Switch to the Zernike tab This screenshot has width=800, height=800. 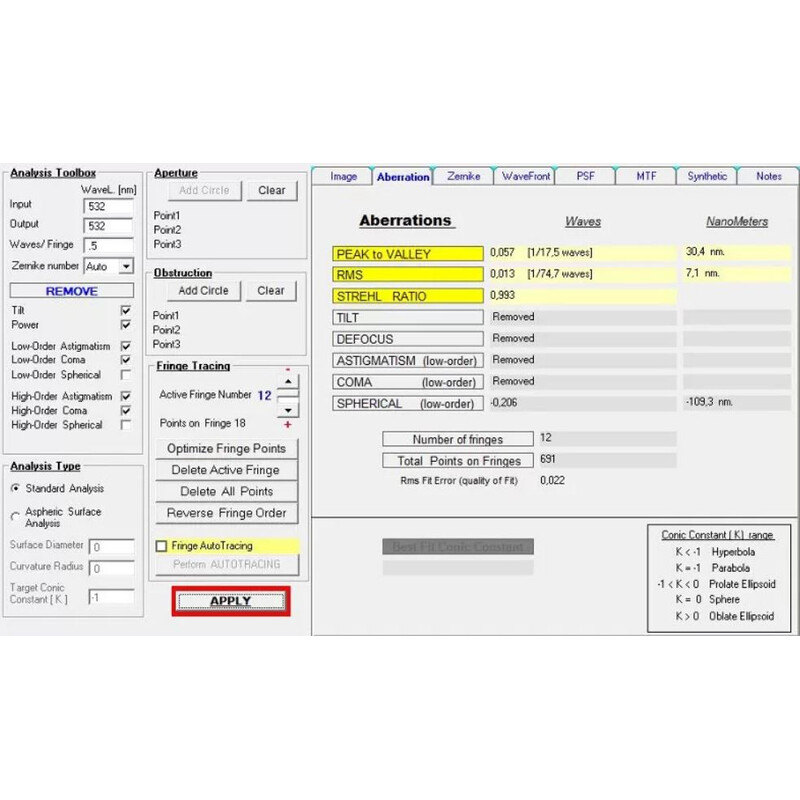pos(464,176)
